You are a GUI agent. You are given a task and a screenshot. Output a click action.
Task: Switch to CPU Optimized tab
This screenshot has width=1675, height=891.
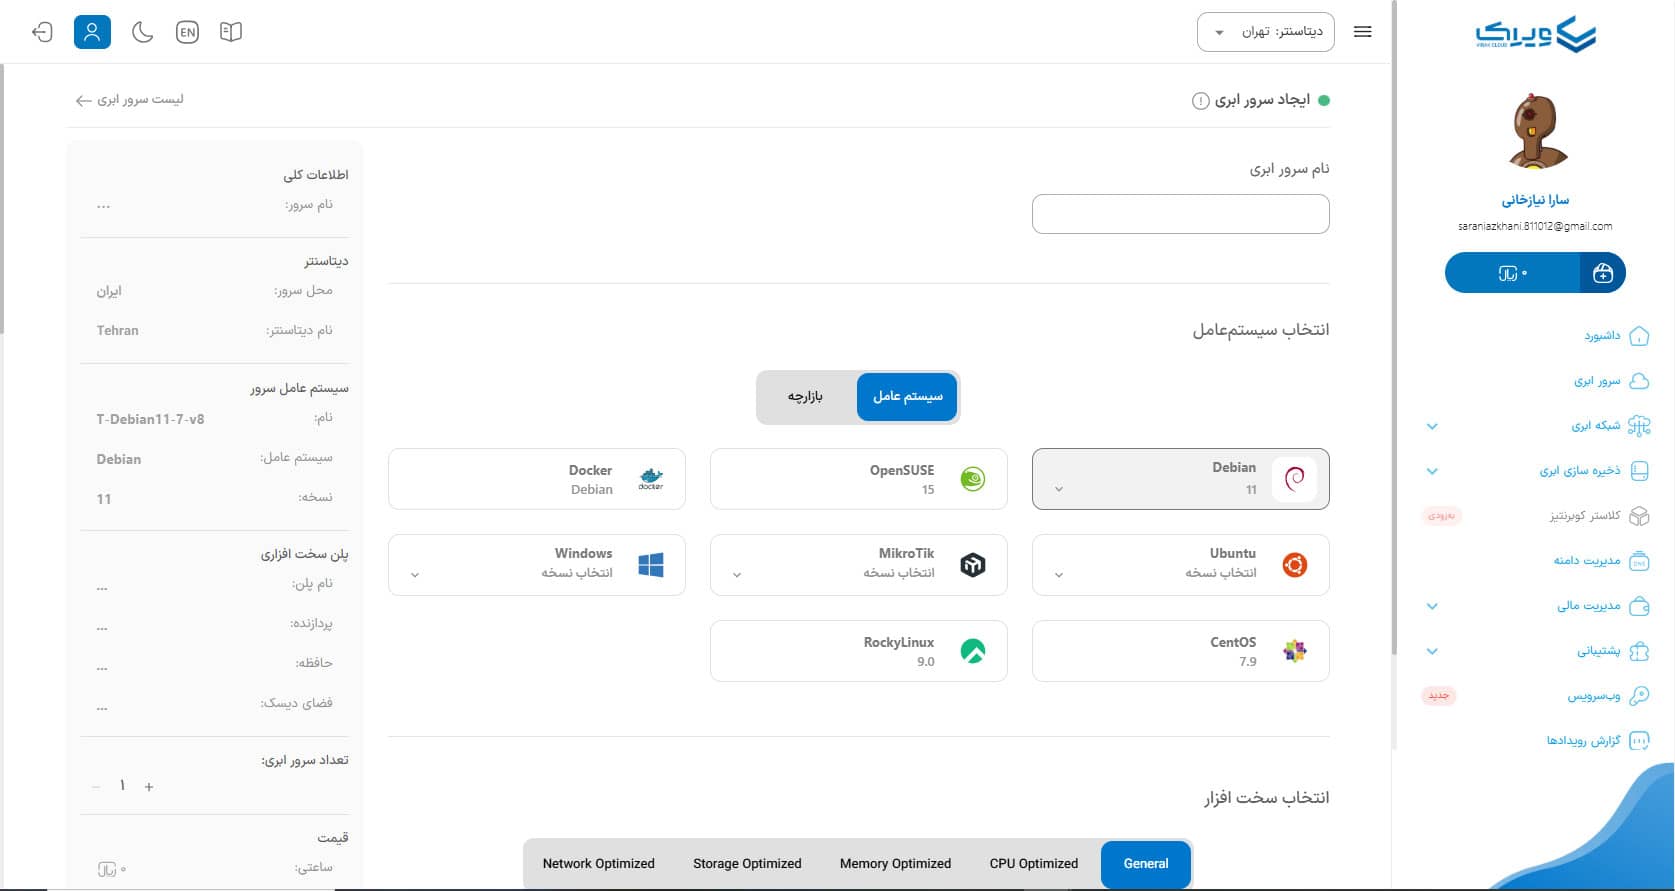[x=1033, y=864]
